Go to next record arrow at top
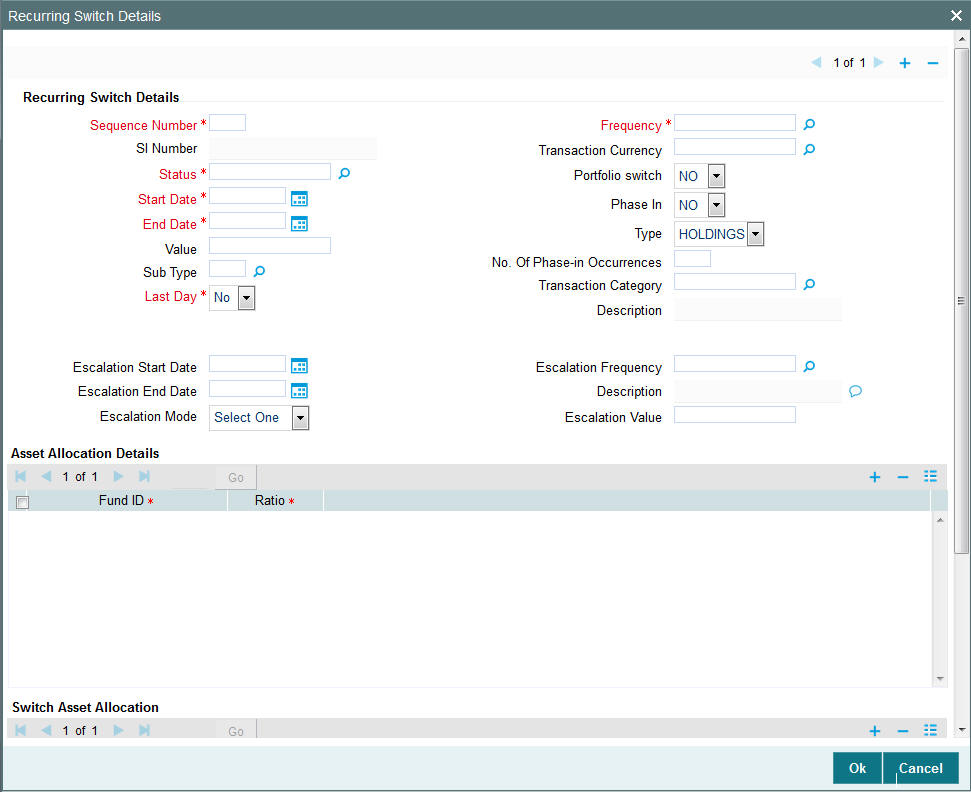The width and height of the screenshot is (971, 792). 878,63
